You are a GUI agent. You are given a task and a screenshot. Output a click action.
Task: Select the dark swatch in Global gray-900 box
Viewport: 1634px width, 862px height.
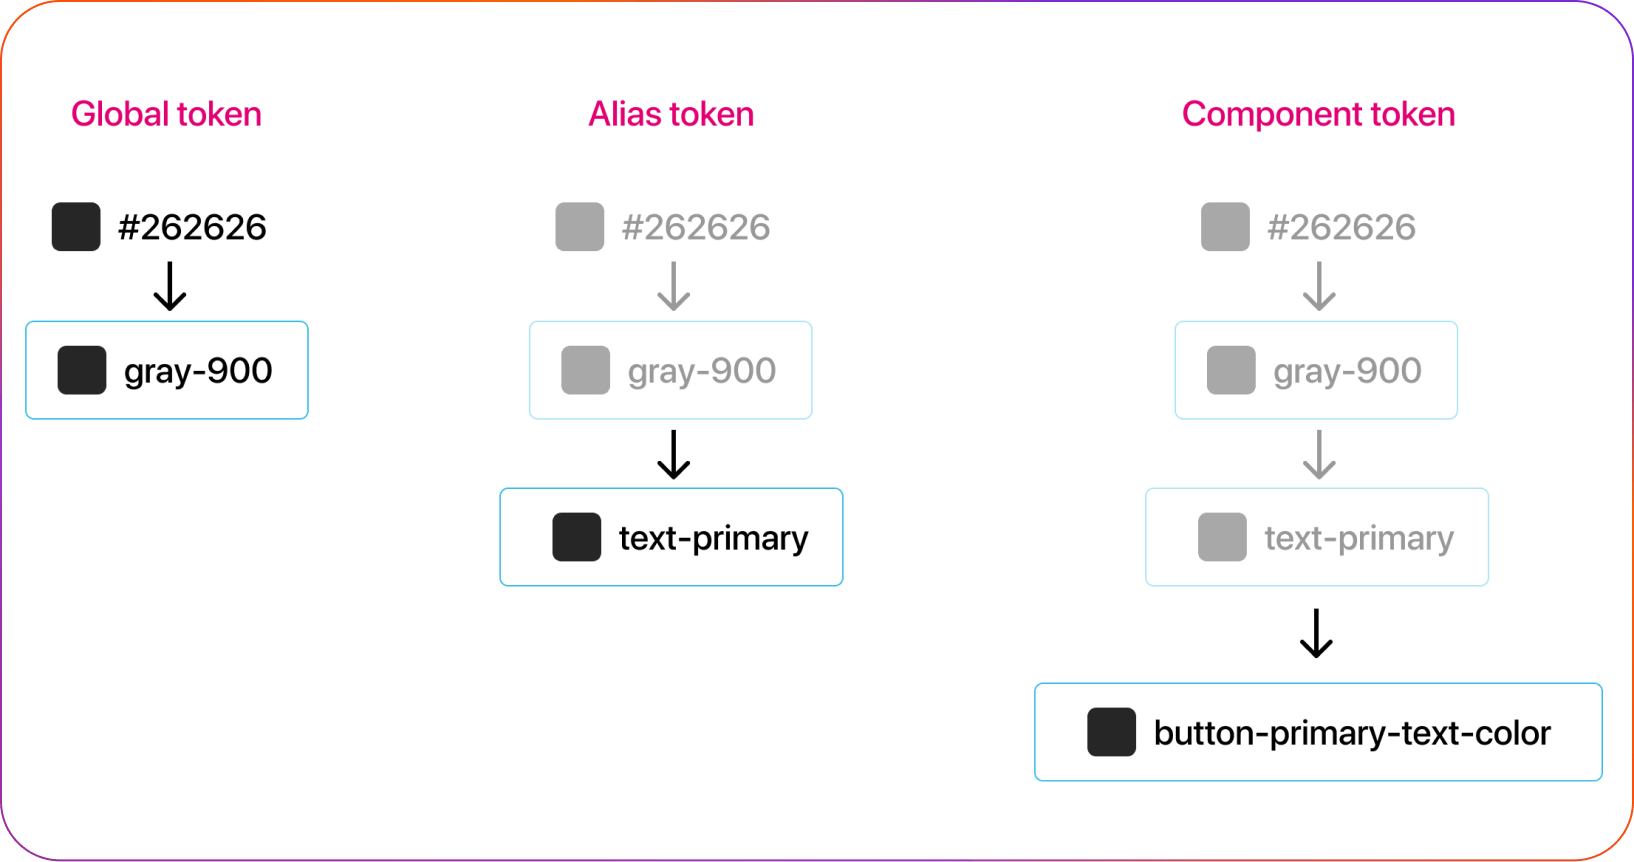click(82, 370)
